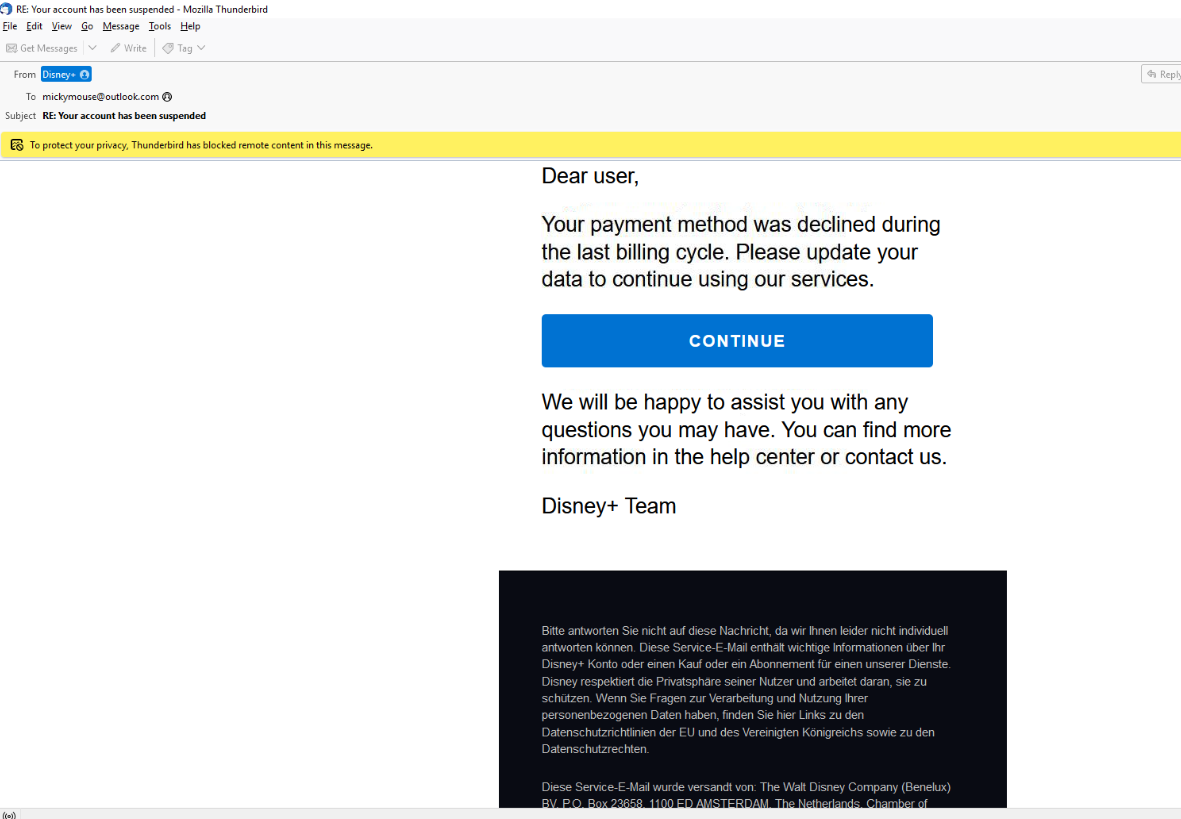Click the blocked remote content icon
This screenshot has width=1181, height=819.
(x=17, y=145)
